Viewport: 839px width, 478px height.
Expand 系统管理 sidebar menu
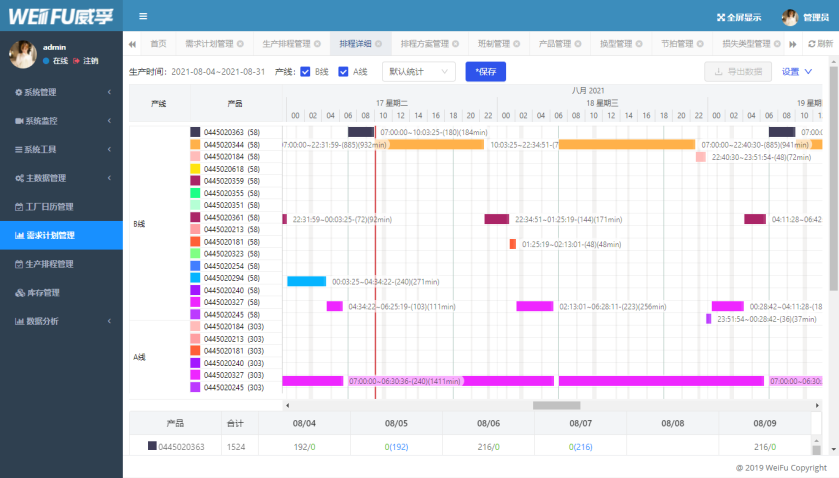pyautogui.click(x=61, y=93)
